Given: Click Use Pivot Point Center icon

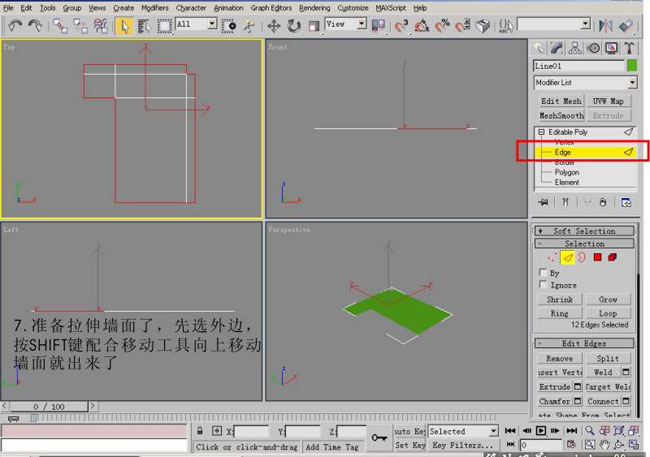Looking at the screenshot, I should (x=378, y=26).
